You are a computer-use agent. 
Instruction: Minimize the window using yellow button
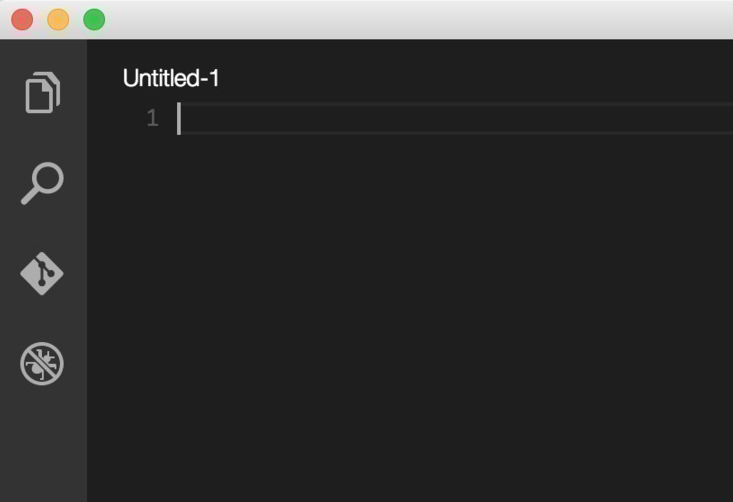(x=58, y=20)
